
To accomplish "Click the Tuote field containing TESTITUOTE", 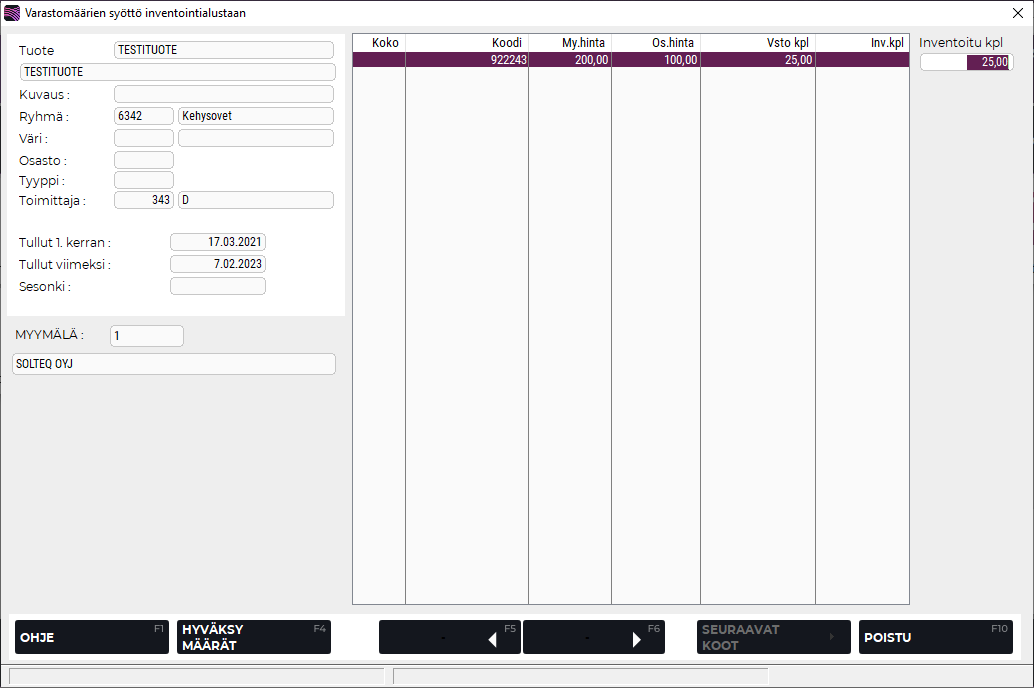I will tap(224, 50).
